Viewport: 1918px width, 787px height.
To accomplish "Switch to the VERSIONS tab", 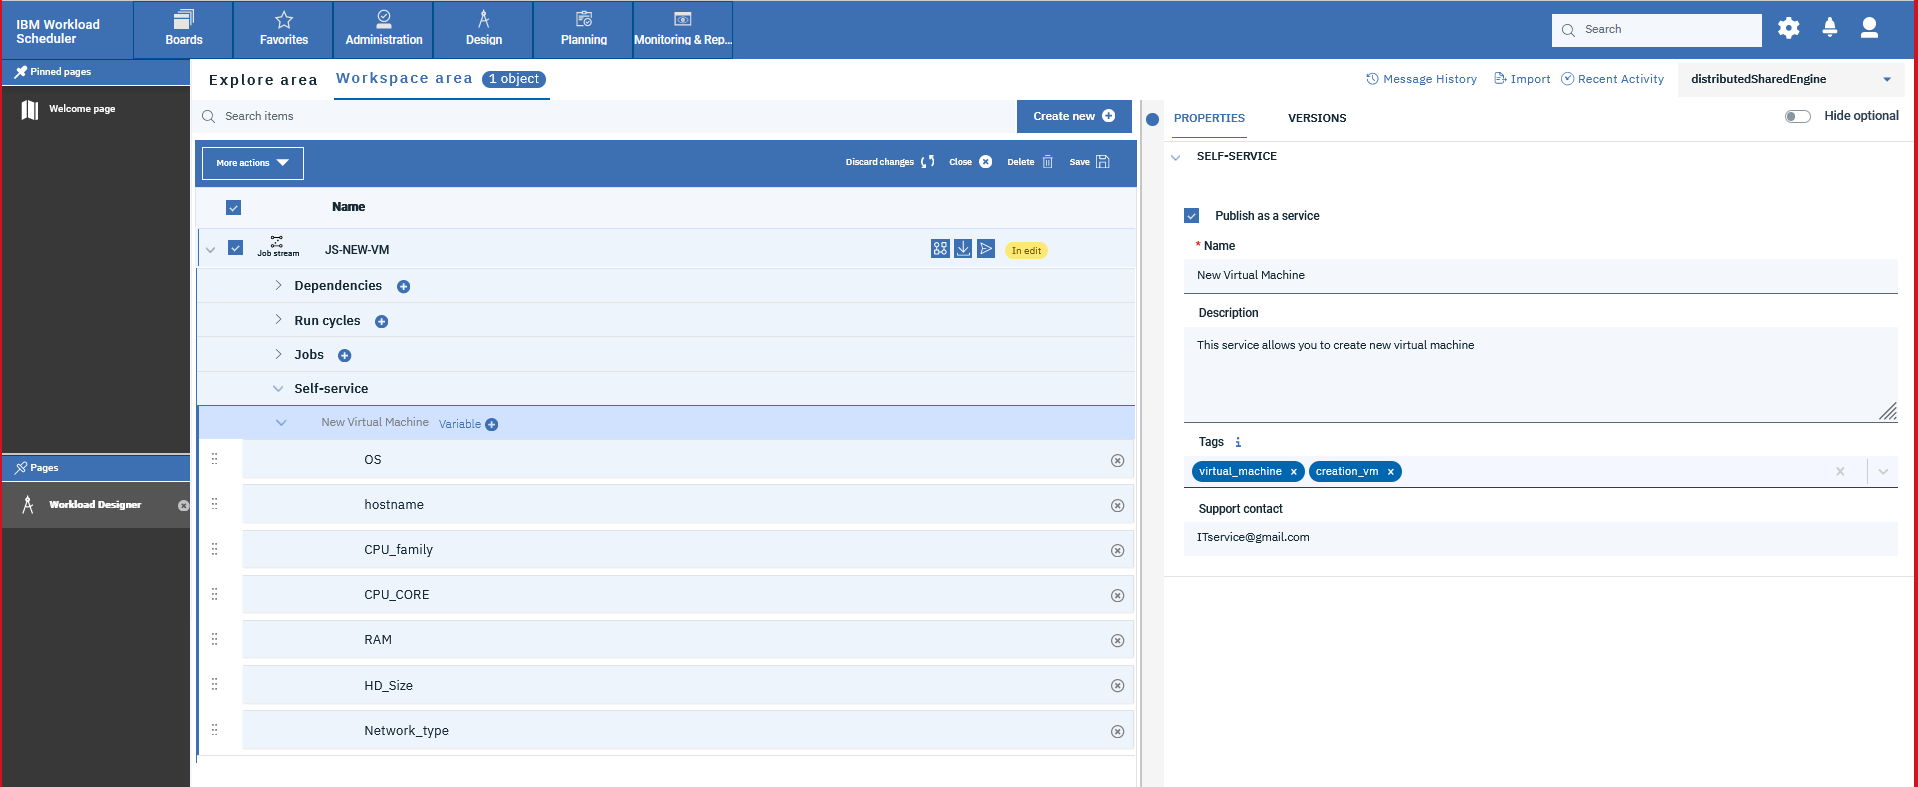I will tap(1316, 118).
